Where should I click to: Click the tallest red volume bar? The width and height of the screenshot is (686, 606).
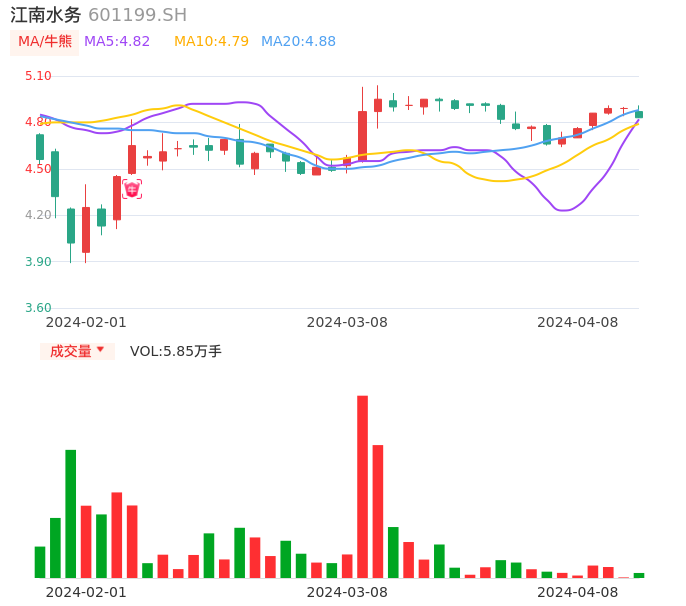362,486
